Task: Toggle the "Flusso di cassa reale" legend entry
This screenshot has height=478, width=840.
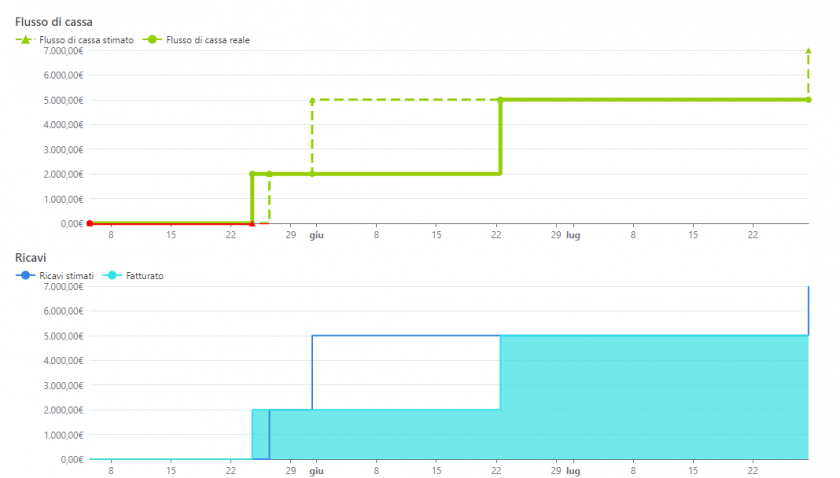Action: (207, 40)
